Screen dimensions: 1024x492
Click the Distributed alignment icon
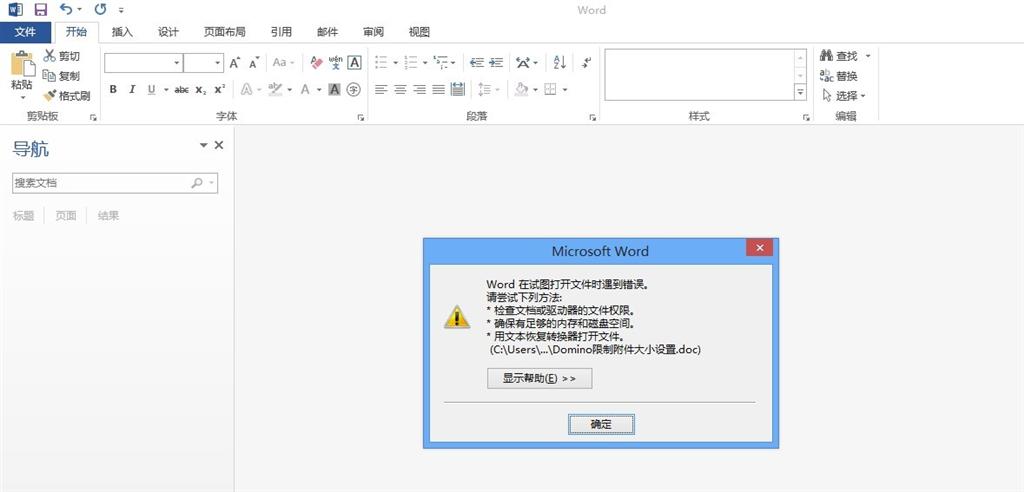tap(457, 90)
